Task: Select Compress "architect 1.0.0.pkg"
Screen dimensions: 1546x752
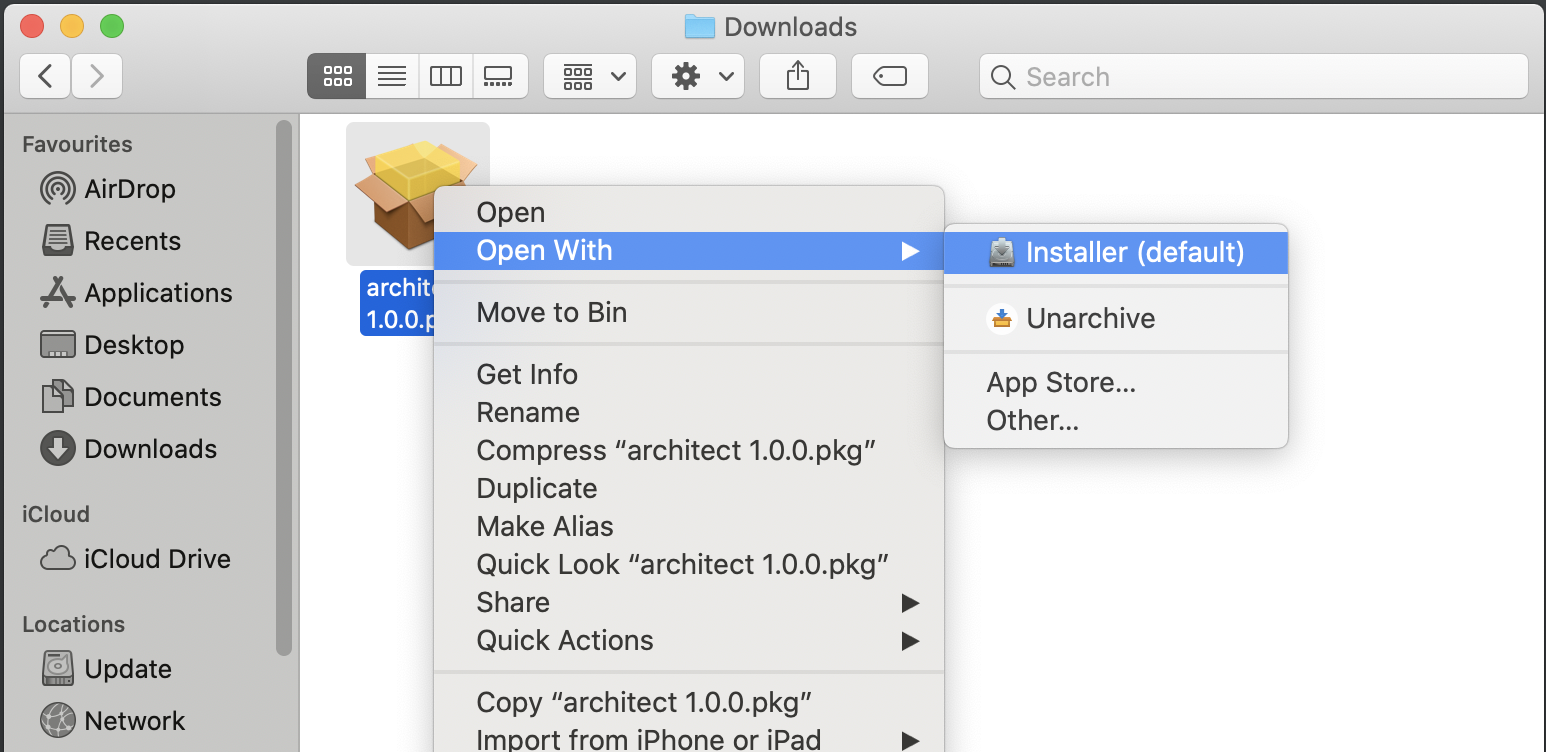Action: [689, 450]
